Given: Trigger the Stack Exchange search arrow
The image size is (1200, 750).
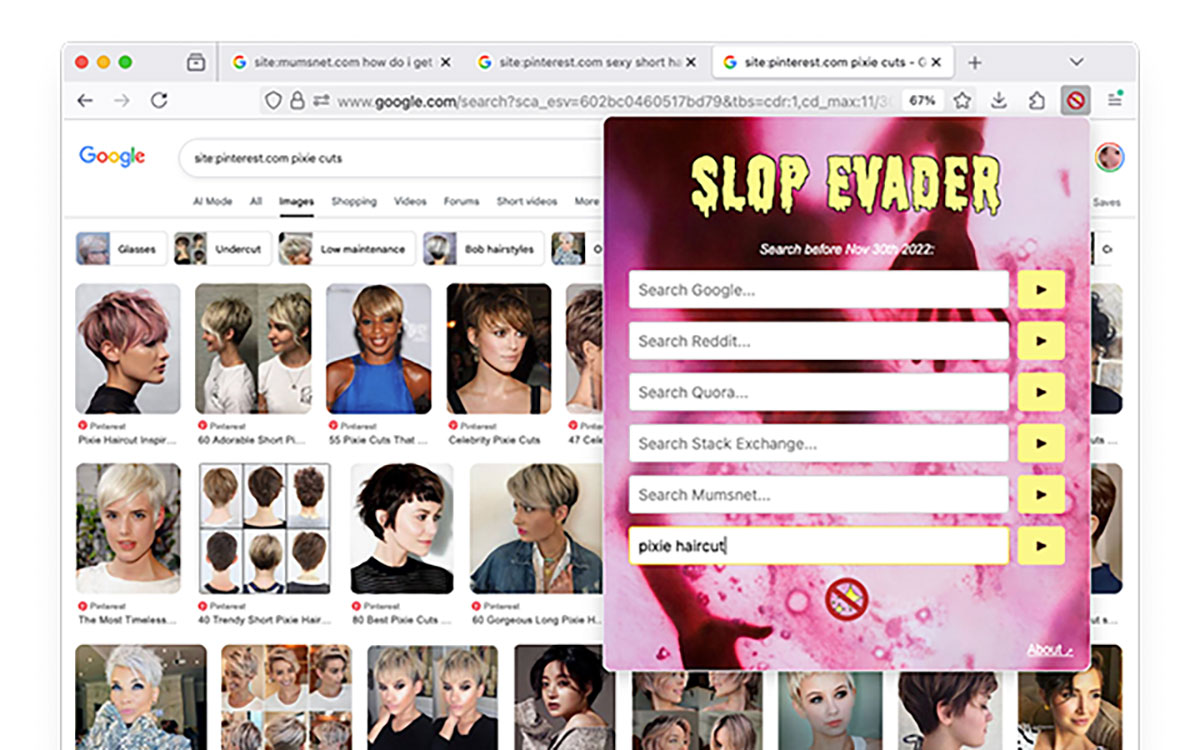Looking at the screenshot, I should [x=1042, y=443].
